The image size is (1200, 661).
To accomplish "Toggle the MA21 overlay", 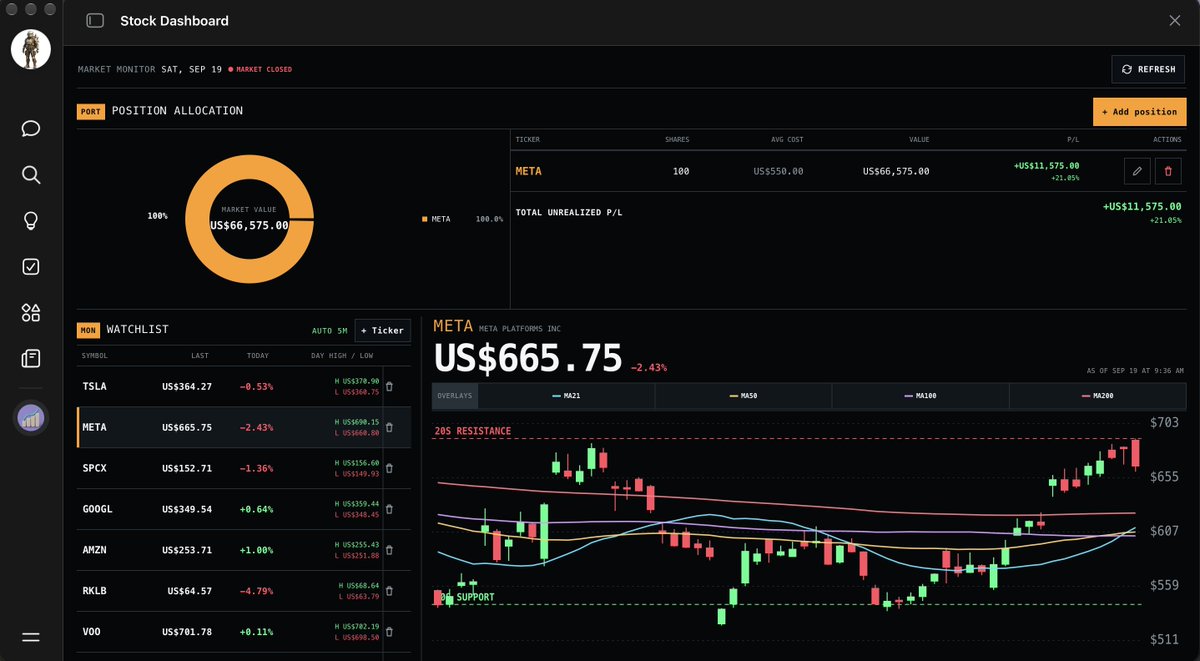I will coord(566,396).
